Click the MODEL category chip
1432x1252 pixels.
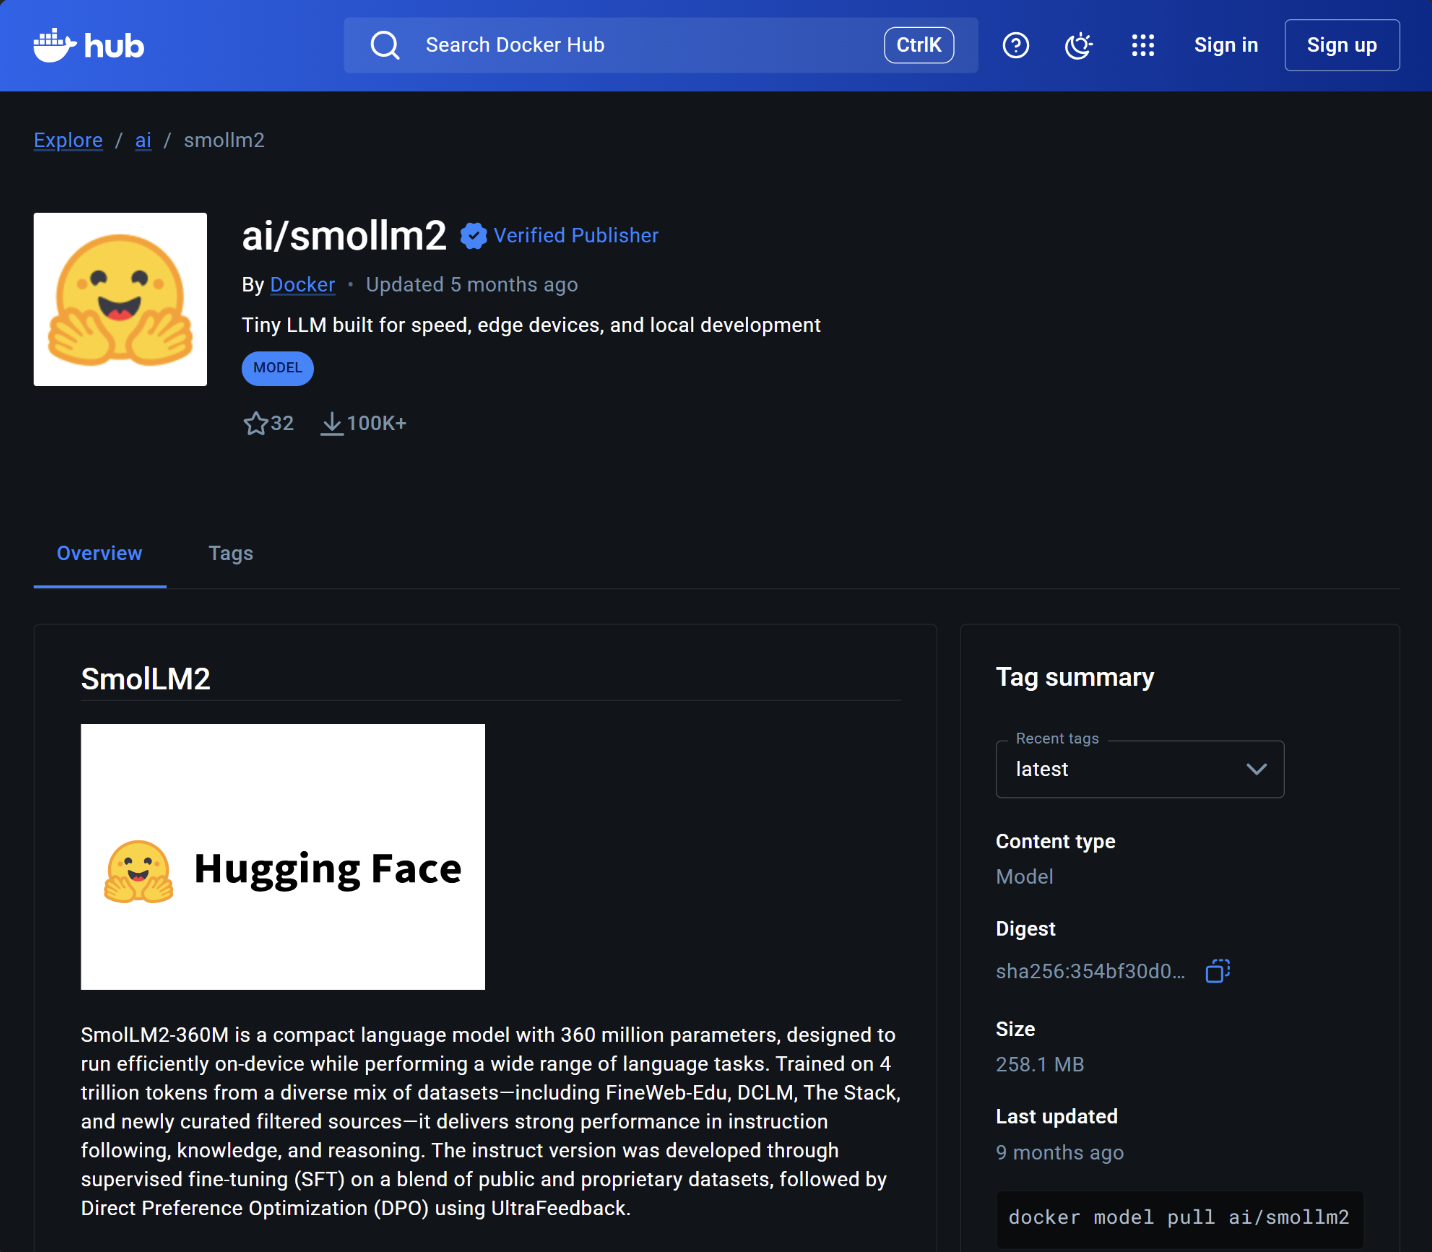[278, 368]
